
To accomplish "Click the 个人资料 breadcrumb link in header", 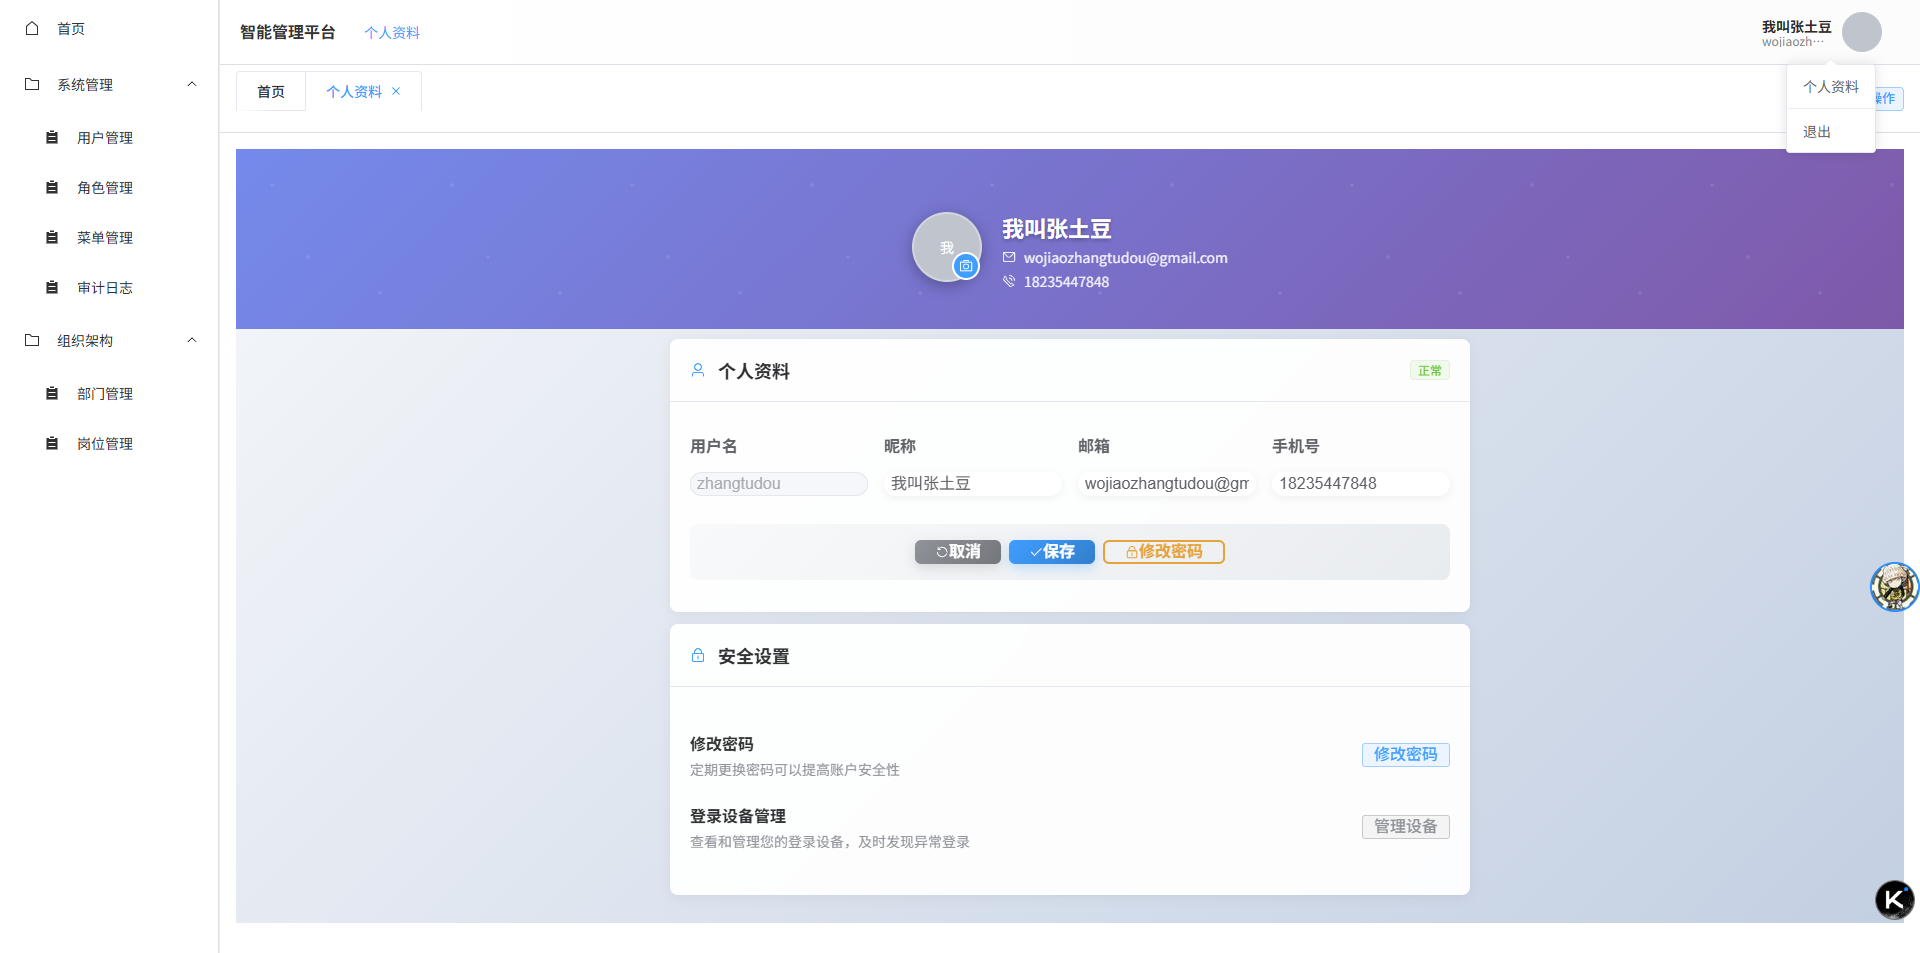I will pos(392,33).
